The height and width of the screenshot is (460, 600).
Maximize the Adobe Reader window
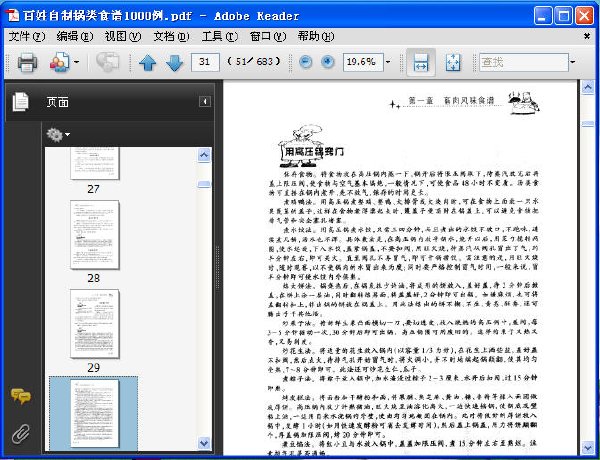[563, 16]
